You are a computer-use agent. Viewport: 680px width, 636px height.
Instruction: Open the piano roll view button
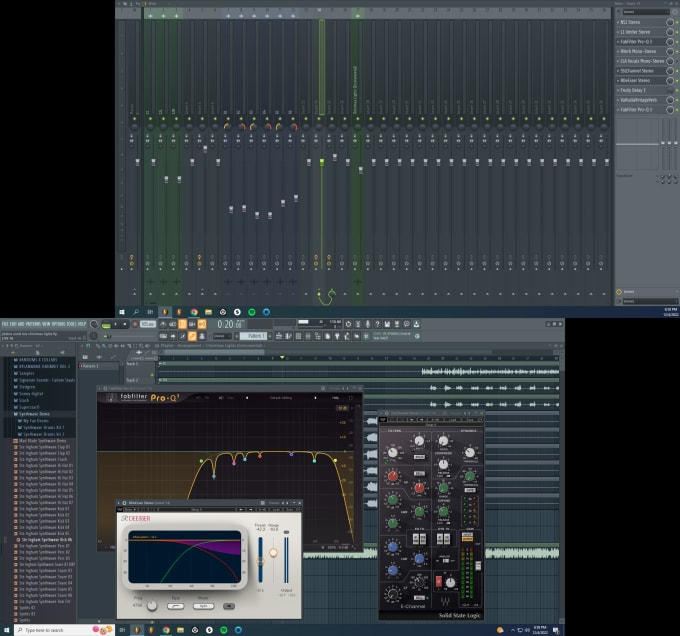tap(288, 336)
